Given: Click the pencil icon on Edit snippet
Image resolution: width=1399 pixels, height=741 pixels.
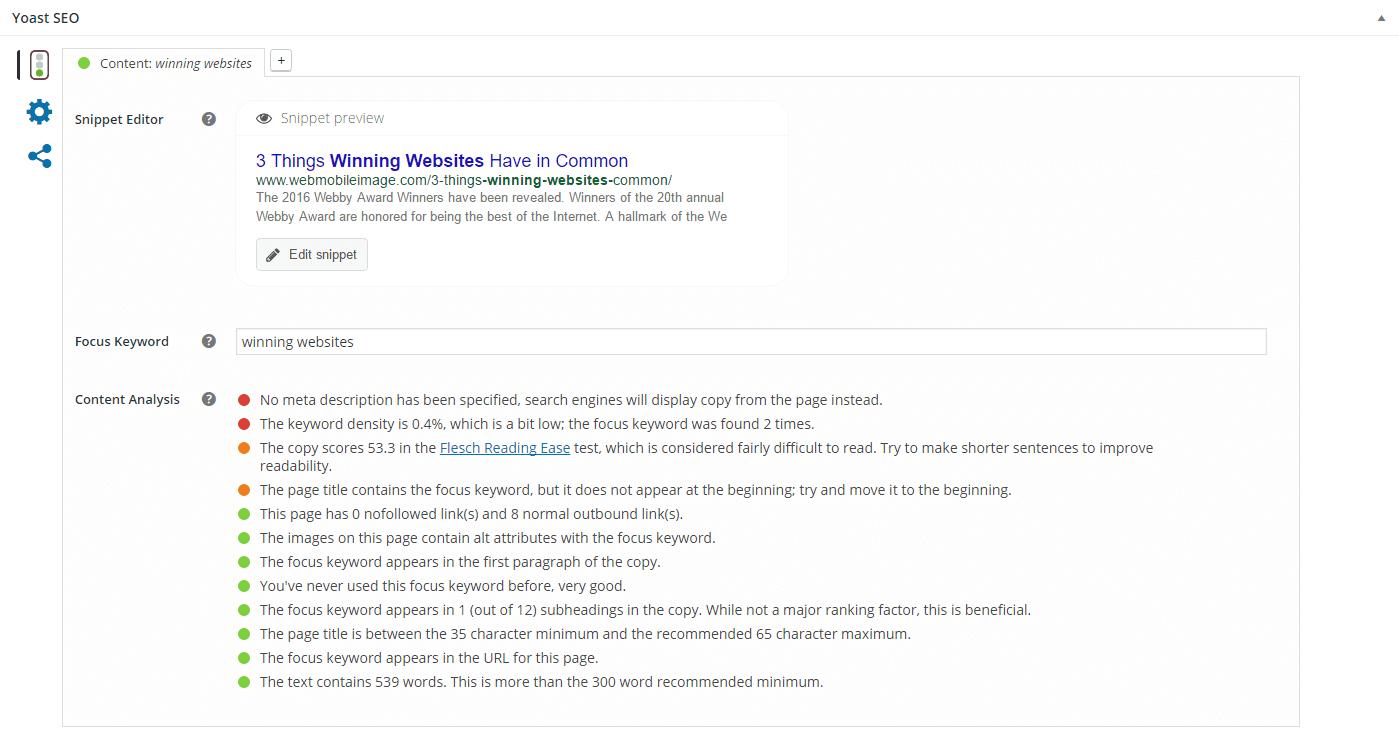Looking at the screenshot, I should click(x=273, y=255).
